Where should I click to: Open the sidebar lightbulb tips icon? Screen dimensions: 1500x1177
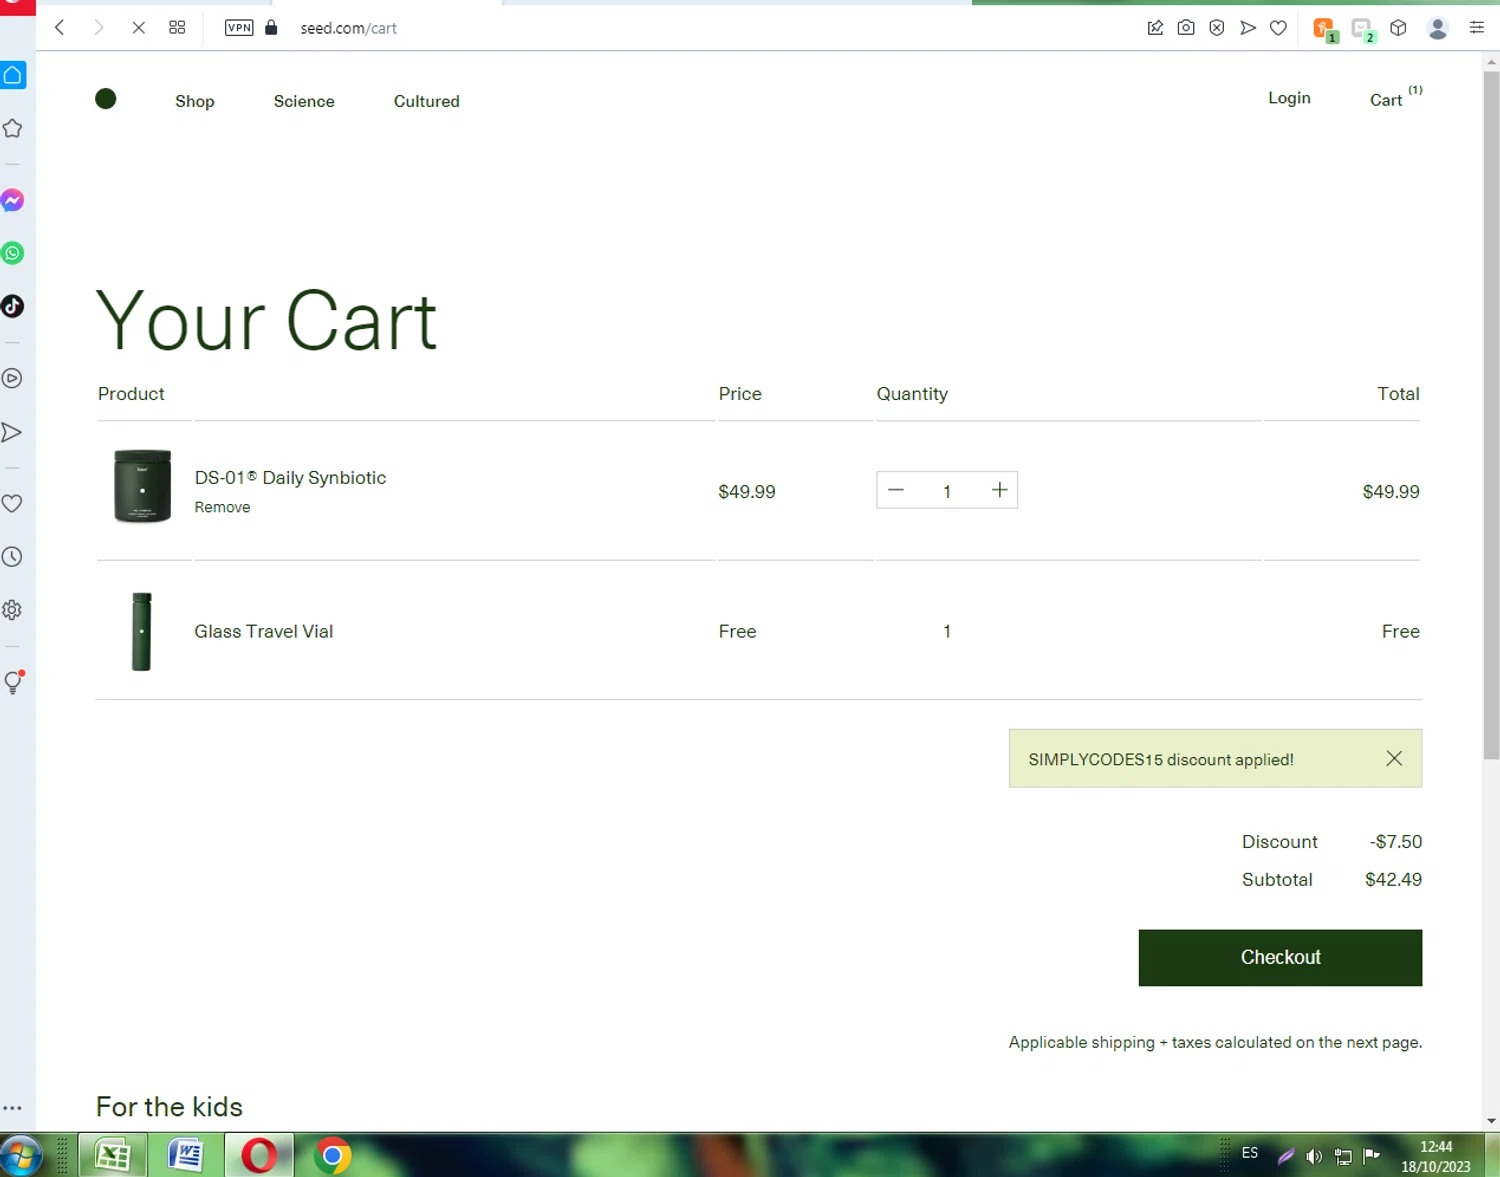pyautogui.click(x=13, y=682)
